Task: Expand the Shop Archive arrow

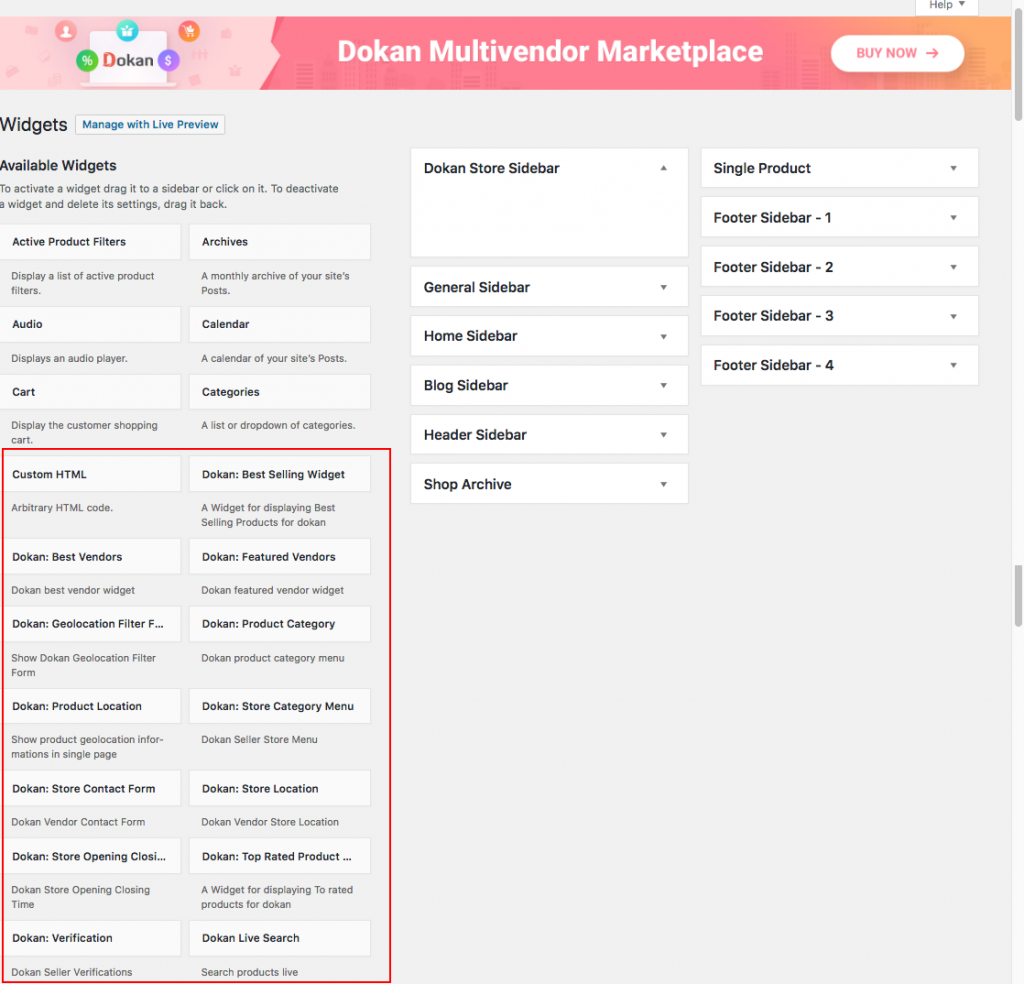Action: click(x=664, y=484)
